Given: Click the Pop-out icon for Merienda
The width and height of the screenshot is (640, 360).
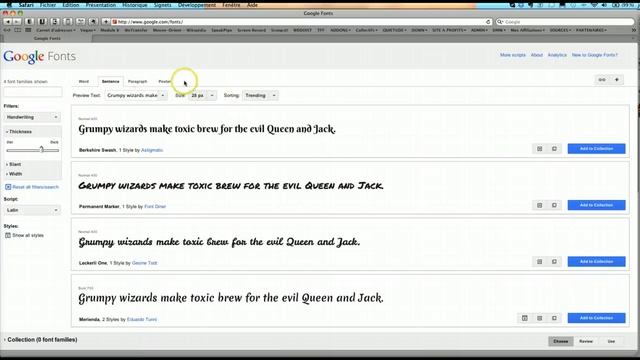Looking at the screenshot, I should pos(554,318).
